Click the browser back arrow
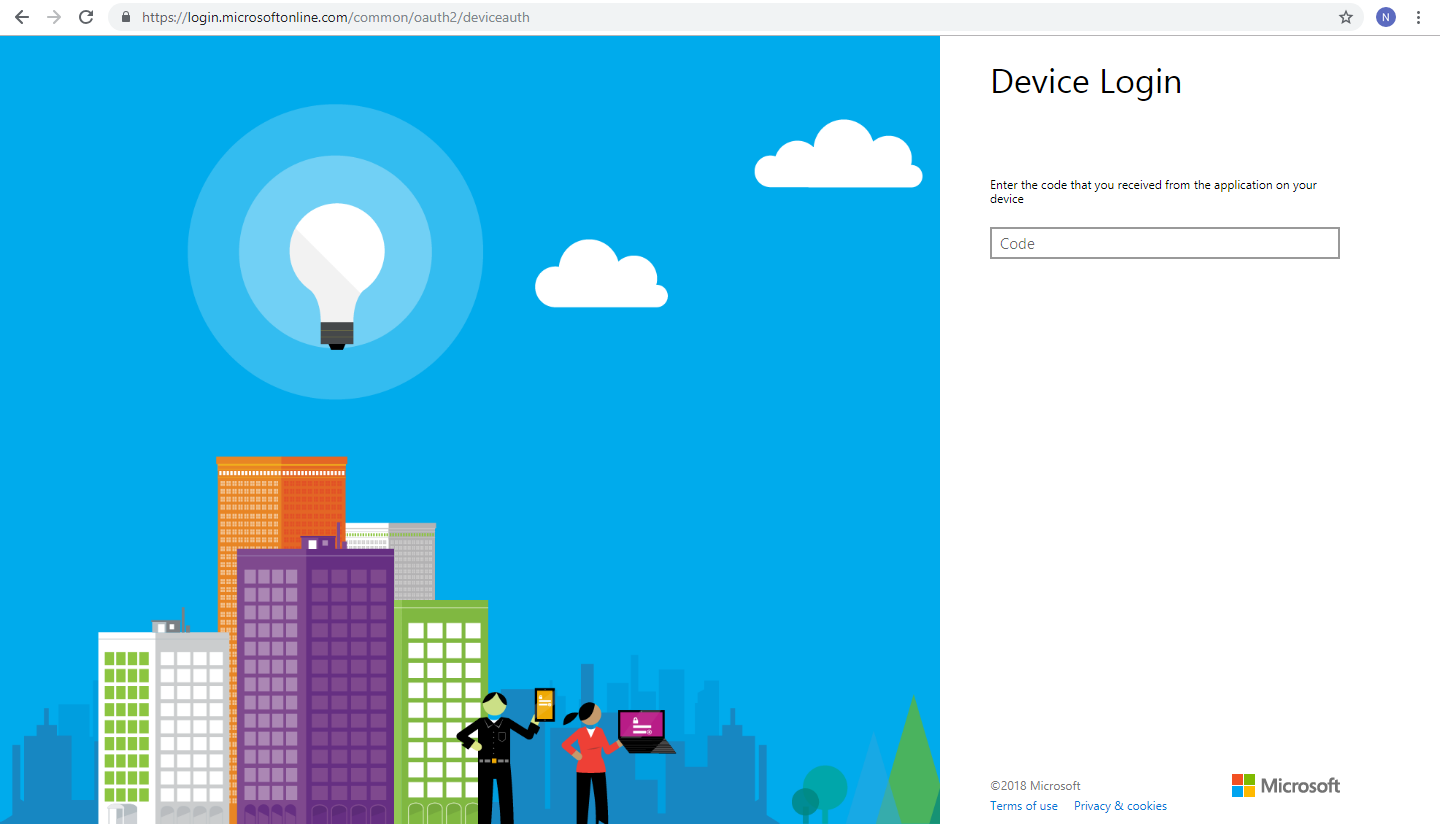Image resolution: width=1440 pixels, height=824 pixels. tap(22, 17)
